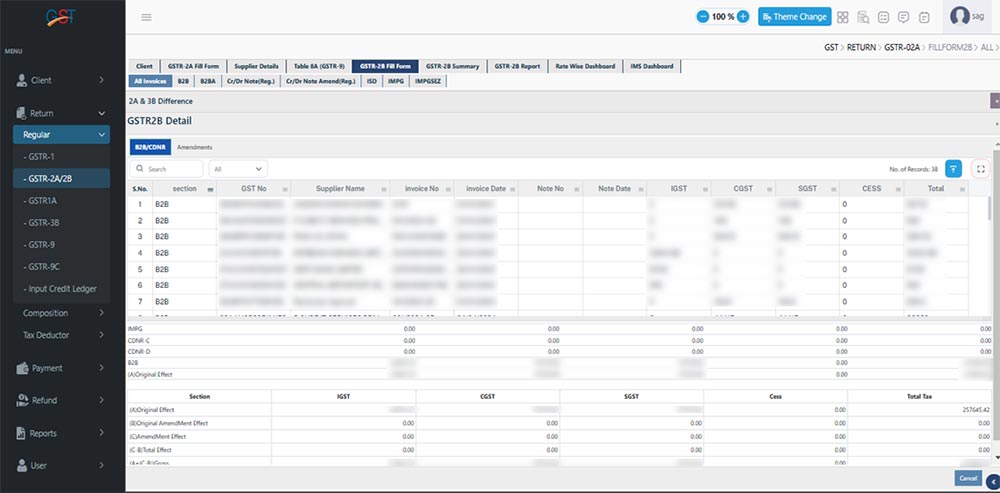Click the blue filter icon above table
Image resolution: width=1000 pixels, height=493 pixels.
click(x=955, y=169)
